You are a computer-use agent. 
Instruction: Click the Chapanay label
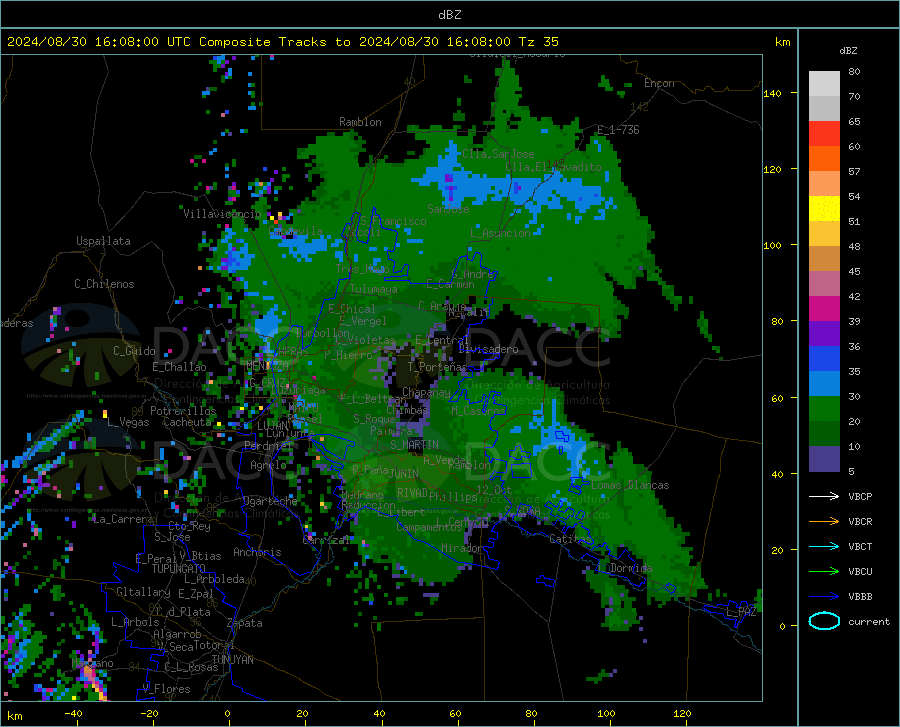tap(426, 392)
